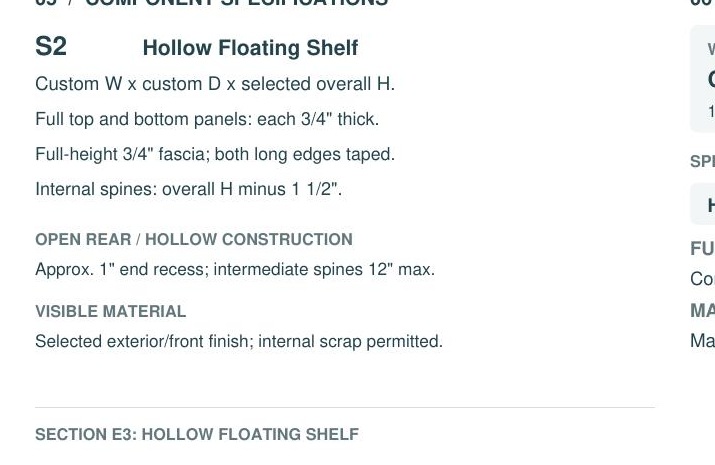Click the cut-off 'Ma' text on right edge
The image size is (715, 465).
(702, 341)
